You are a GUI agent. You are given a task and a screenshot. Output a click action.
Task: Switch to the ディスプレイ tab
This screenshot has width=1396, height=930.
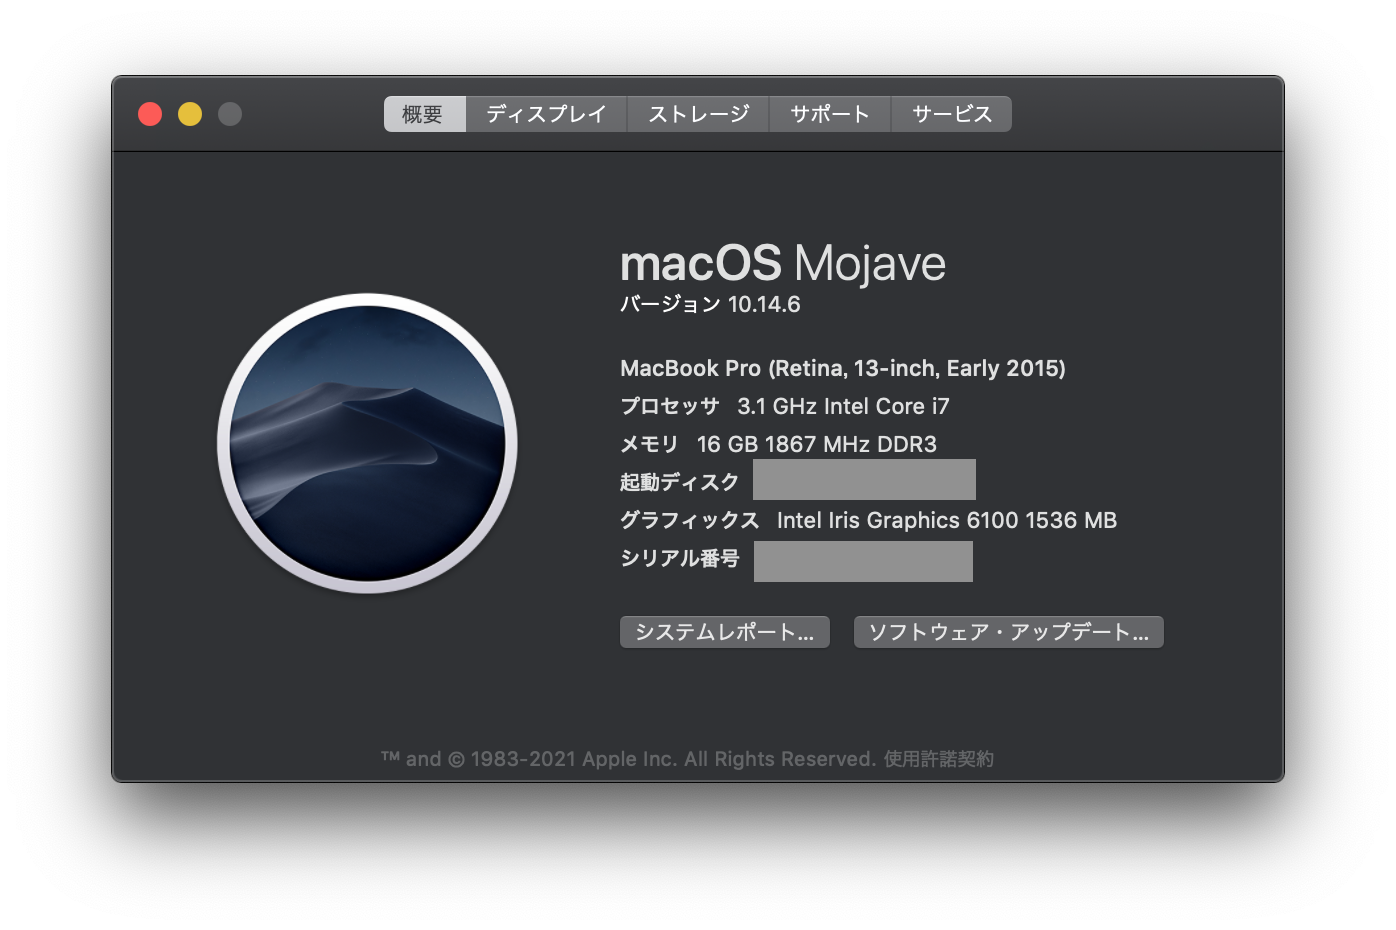tap(546, 114)
